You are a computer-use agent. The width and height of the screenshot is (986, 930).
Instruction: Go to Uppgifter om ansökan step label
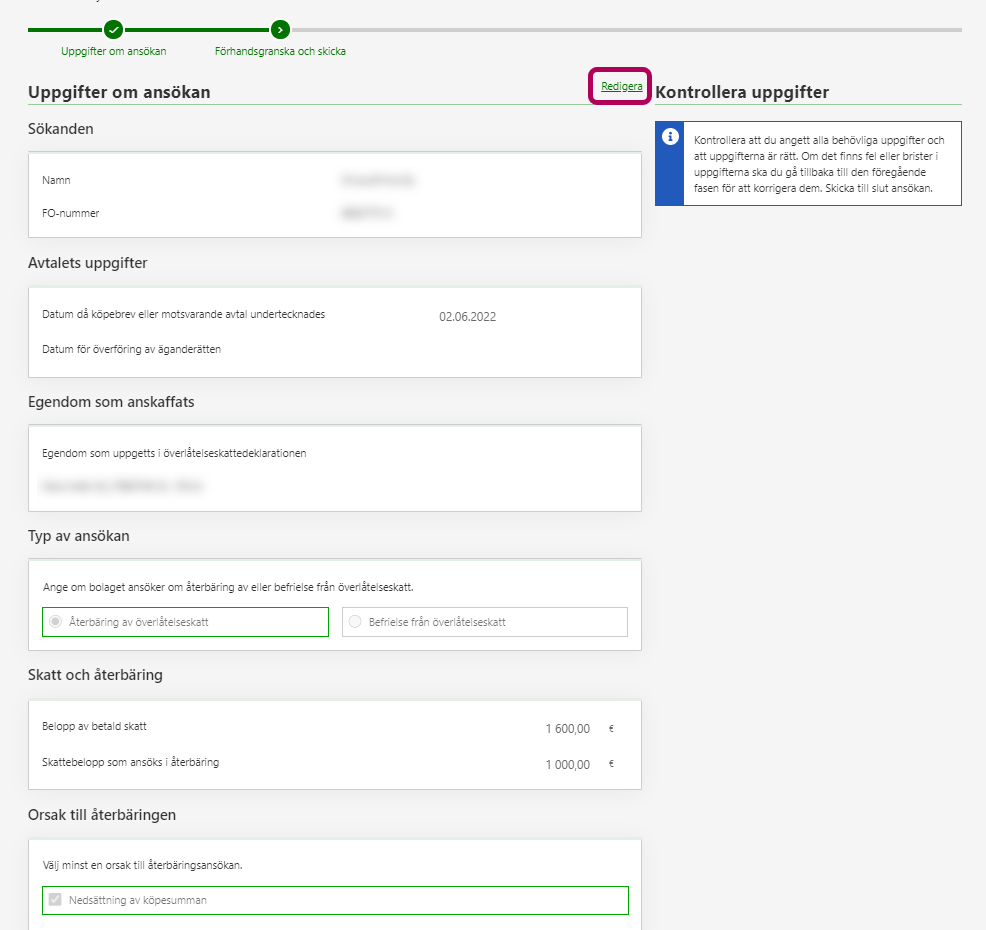tap(114, 51)
